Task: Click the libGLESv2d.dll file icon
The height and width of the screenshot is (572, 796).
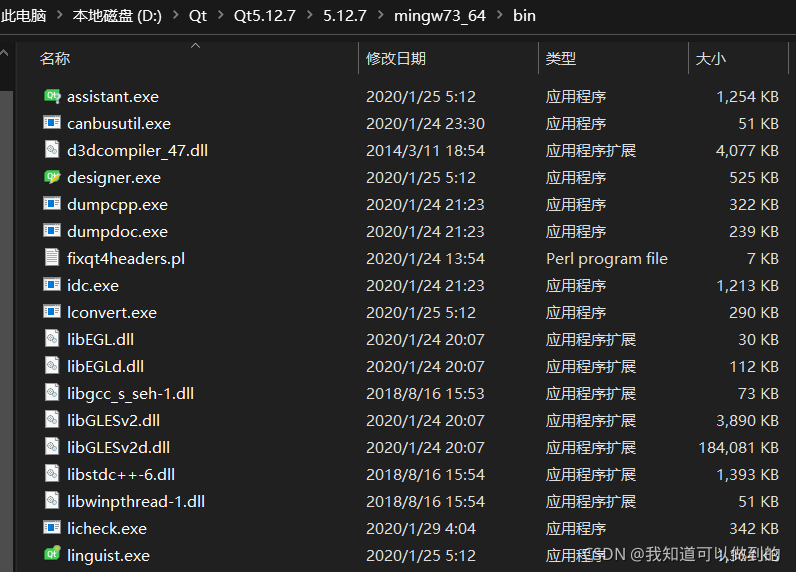Action: pyautogui.click(x=52, y=446)
